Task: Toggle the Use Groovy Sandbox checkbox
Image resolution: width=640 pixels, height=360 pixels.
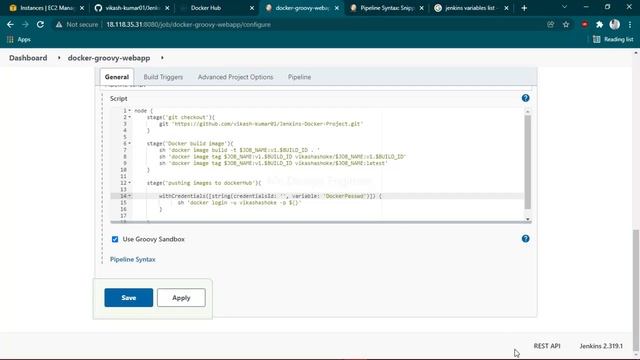Action: 115,239
